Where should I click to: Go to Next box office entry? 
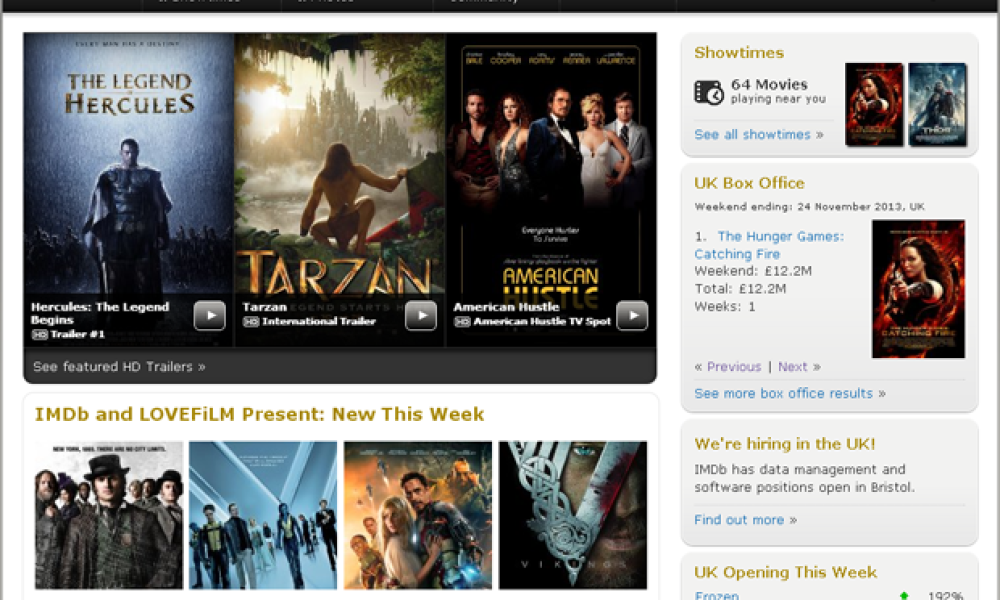793,367
